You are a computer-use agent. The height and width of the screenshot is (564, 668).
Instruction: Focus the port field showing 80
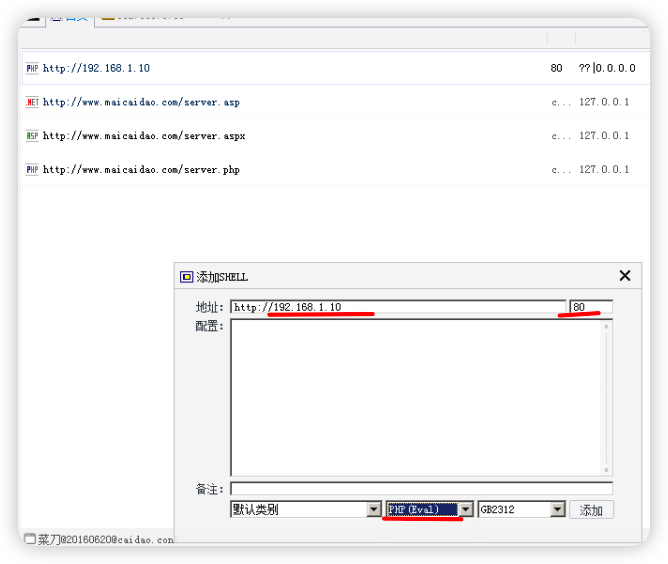click(591, 307)
